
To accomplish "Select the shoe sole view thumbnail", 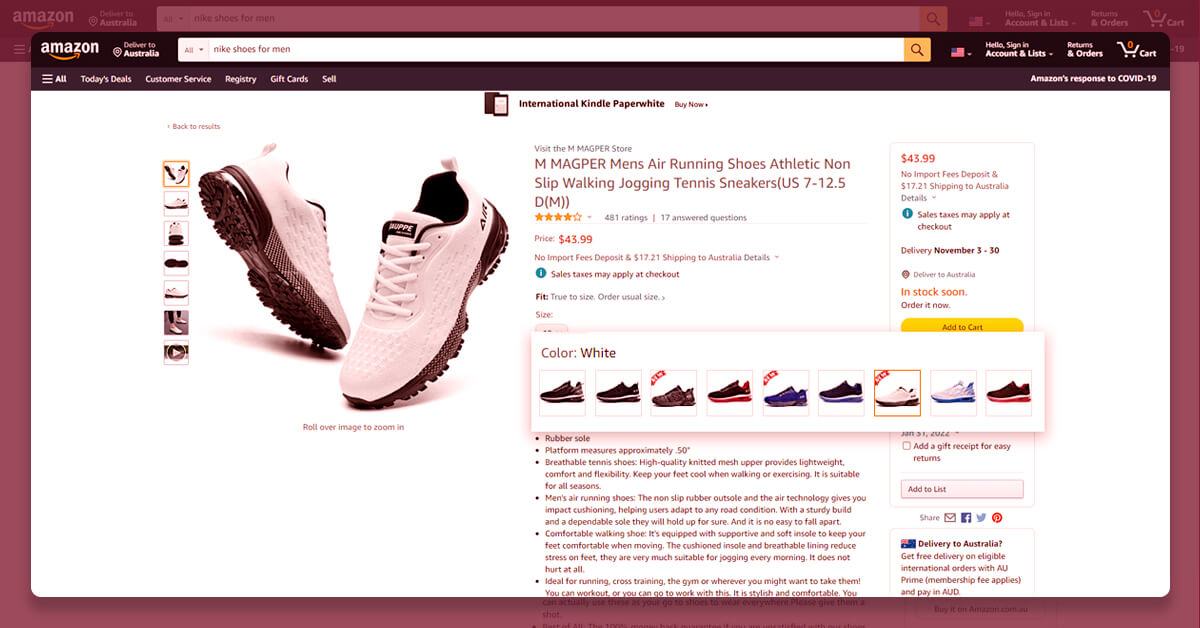I will 176,263.
